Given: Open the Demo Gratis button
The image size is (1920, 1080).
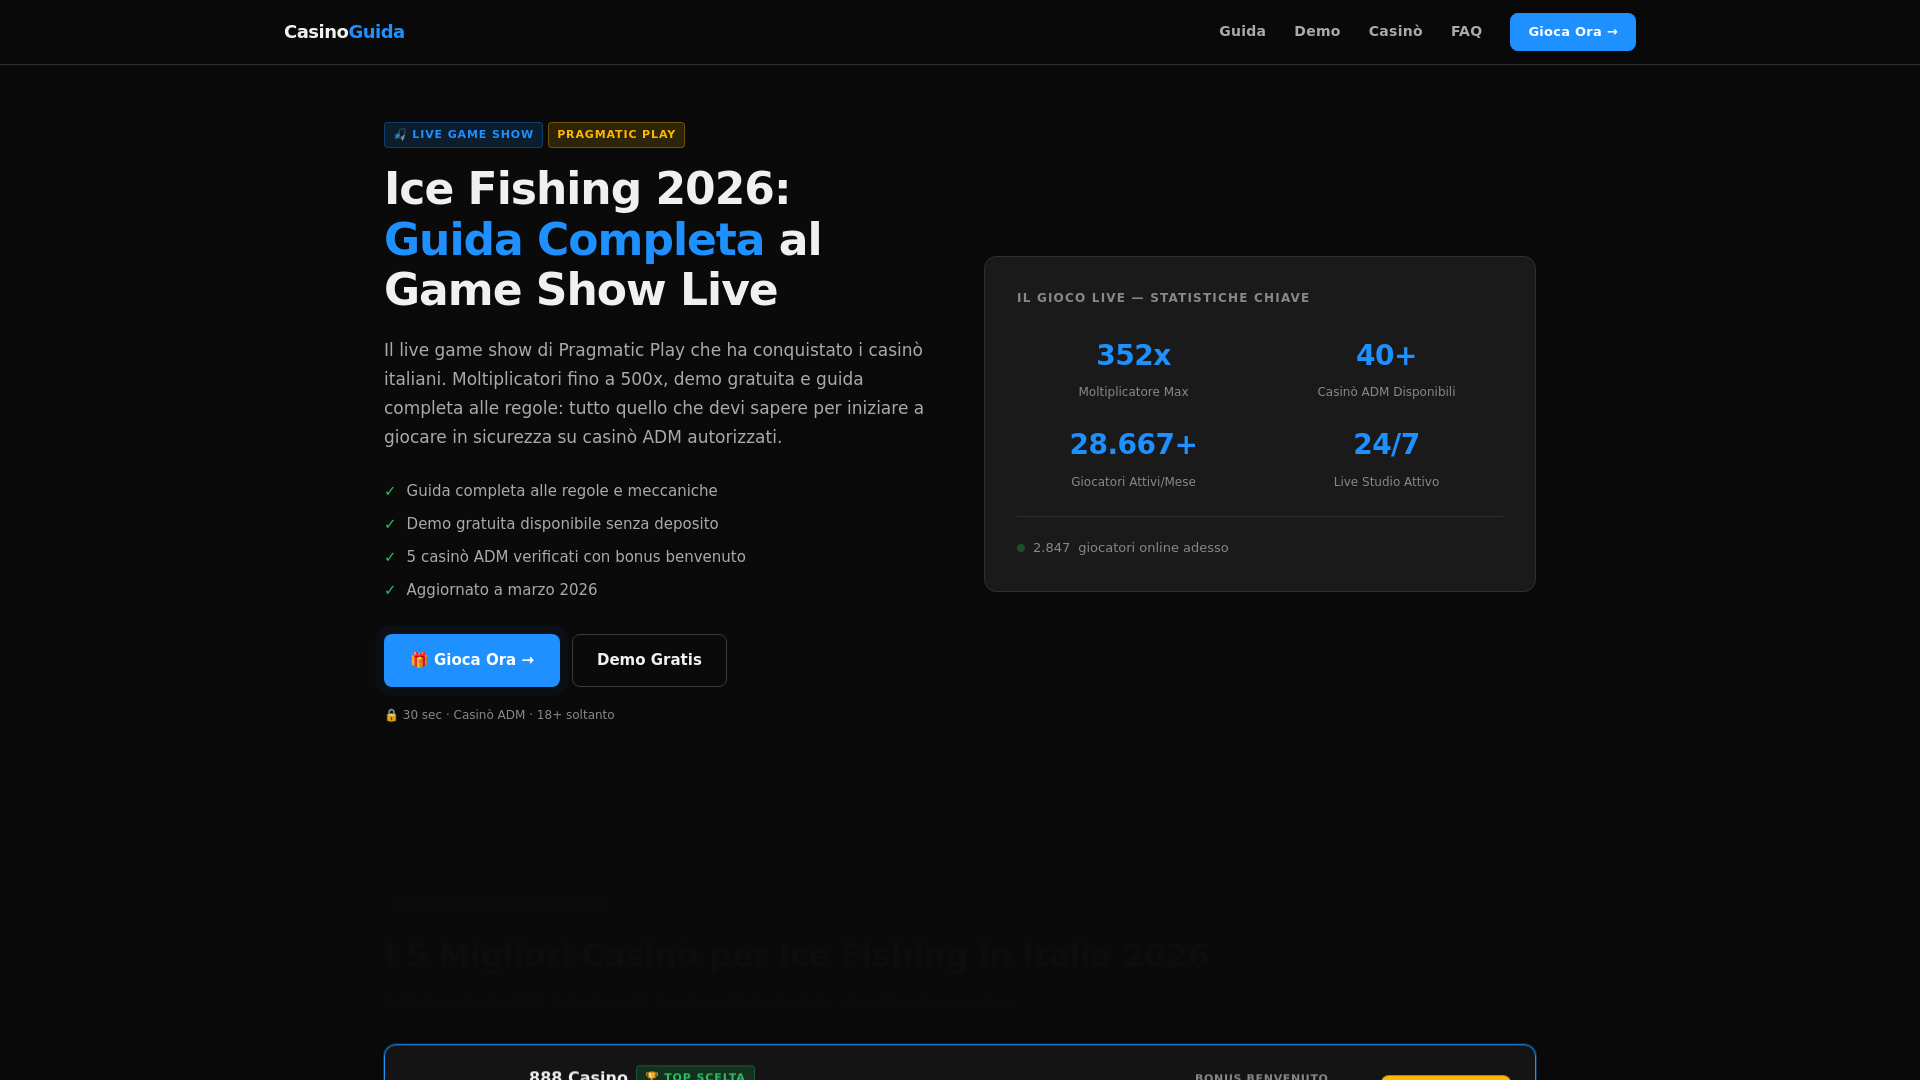Looking at the screenshot, I should (649, 660).
